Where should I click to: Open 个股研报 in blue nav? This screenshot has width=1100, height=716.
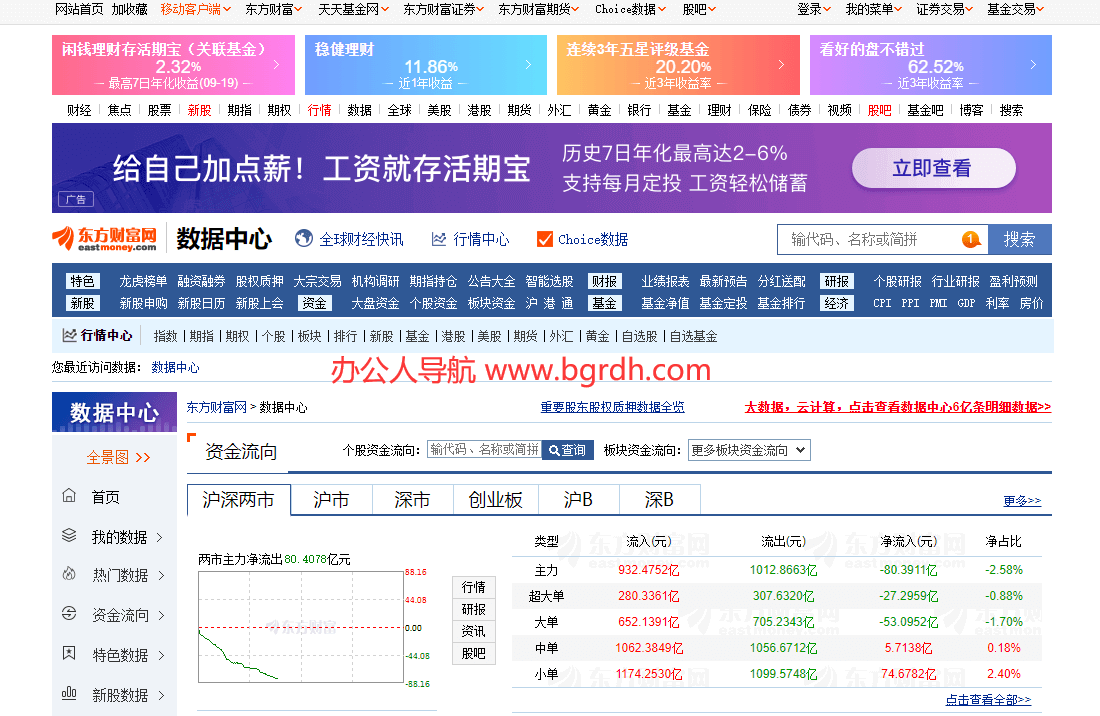pyautogui.click(x=897, y=281)
